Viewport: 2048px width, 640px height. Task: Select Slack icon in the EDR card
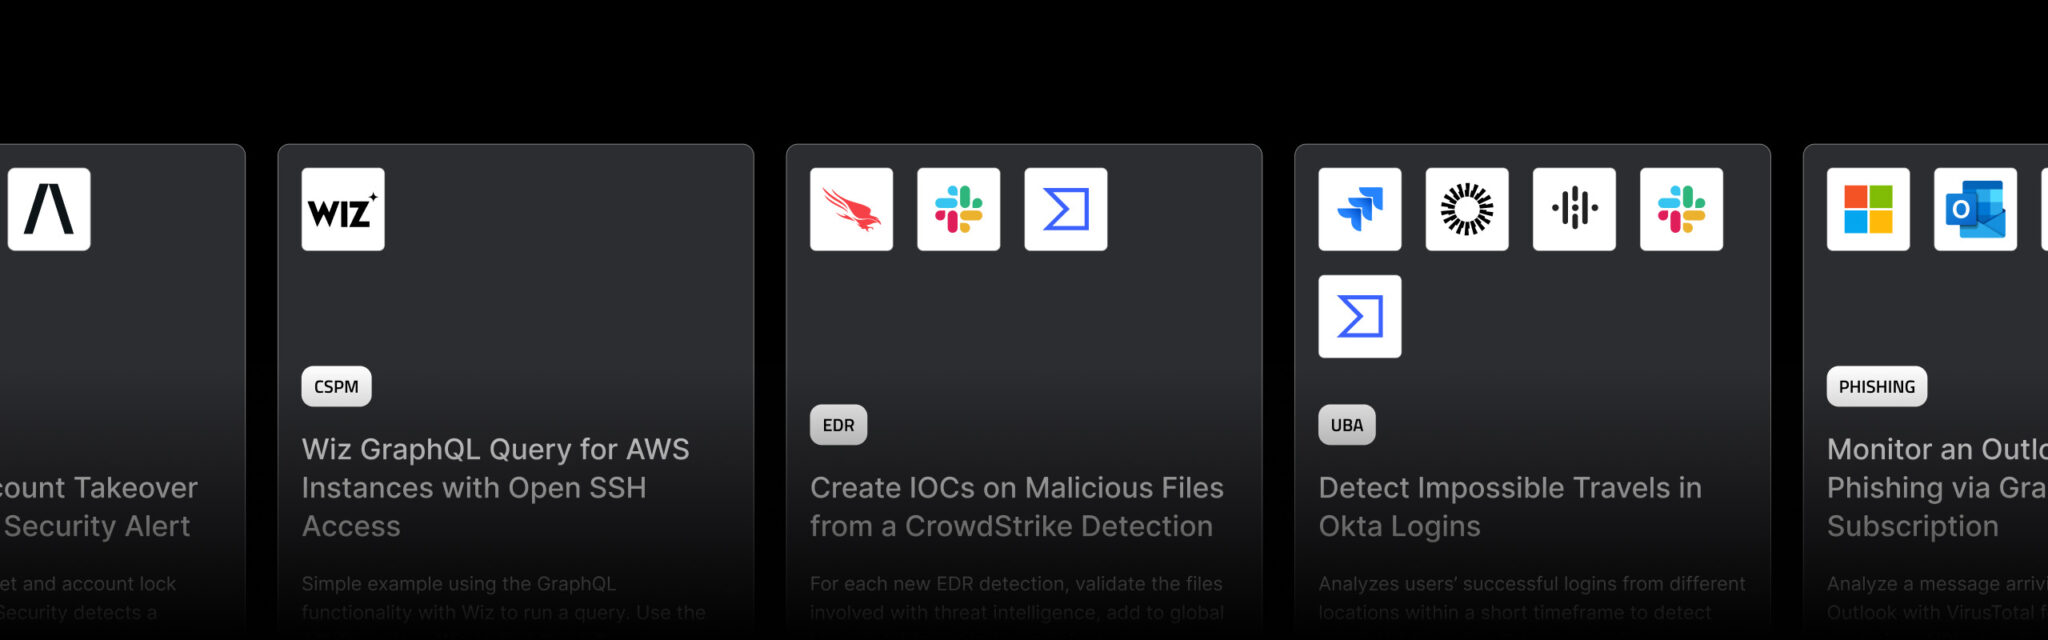[958, 209]
